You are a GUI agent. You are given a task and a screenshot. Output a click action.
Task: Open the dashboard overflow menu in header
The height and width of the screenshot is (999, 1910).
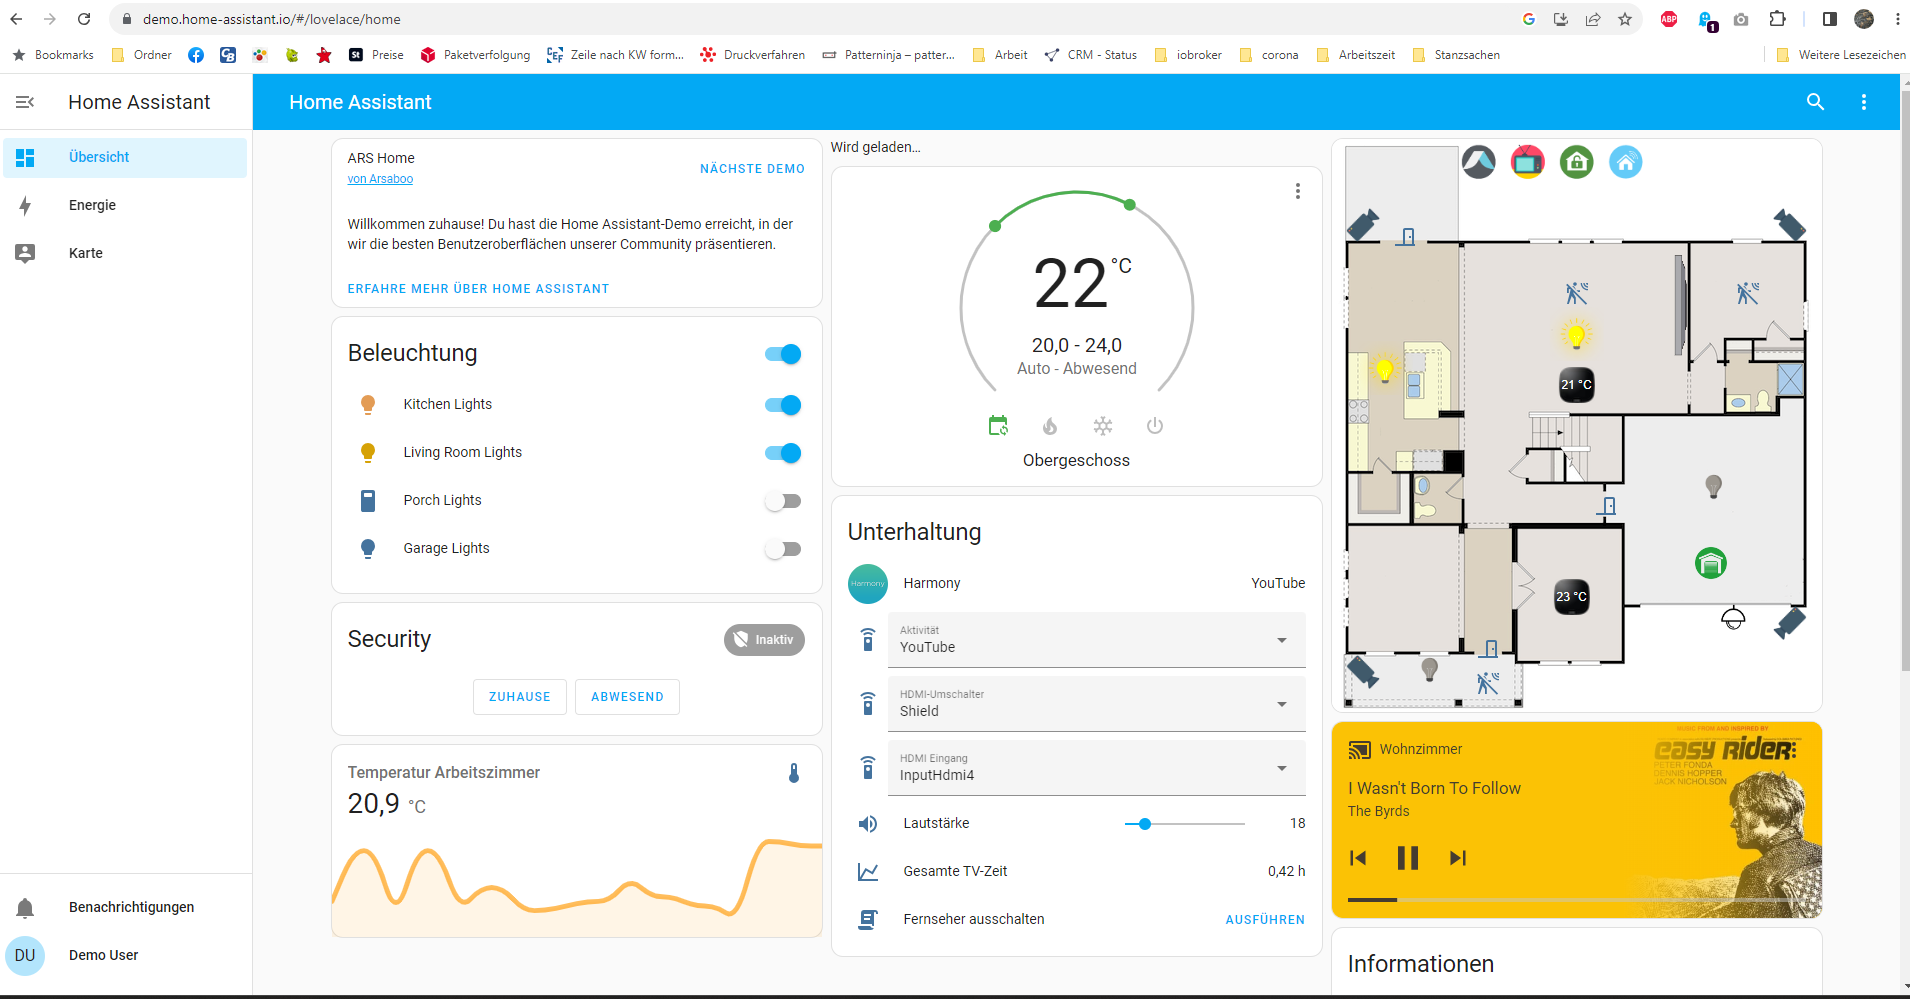pyautogui.click(x=1863, y=102)
